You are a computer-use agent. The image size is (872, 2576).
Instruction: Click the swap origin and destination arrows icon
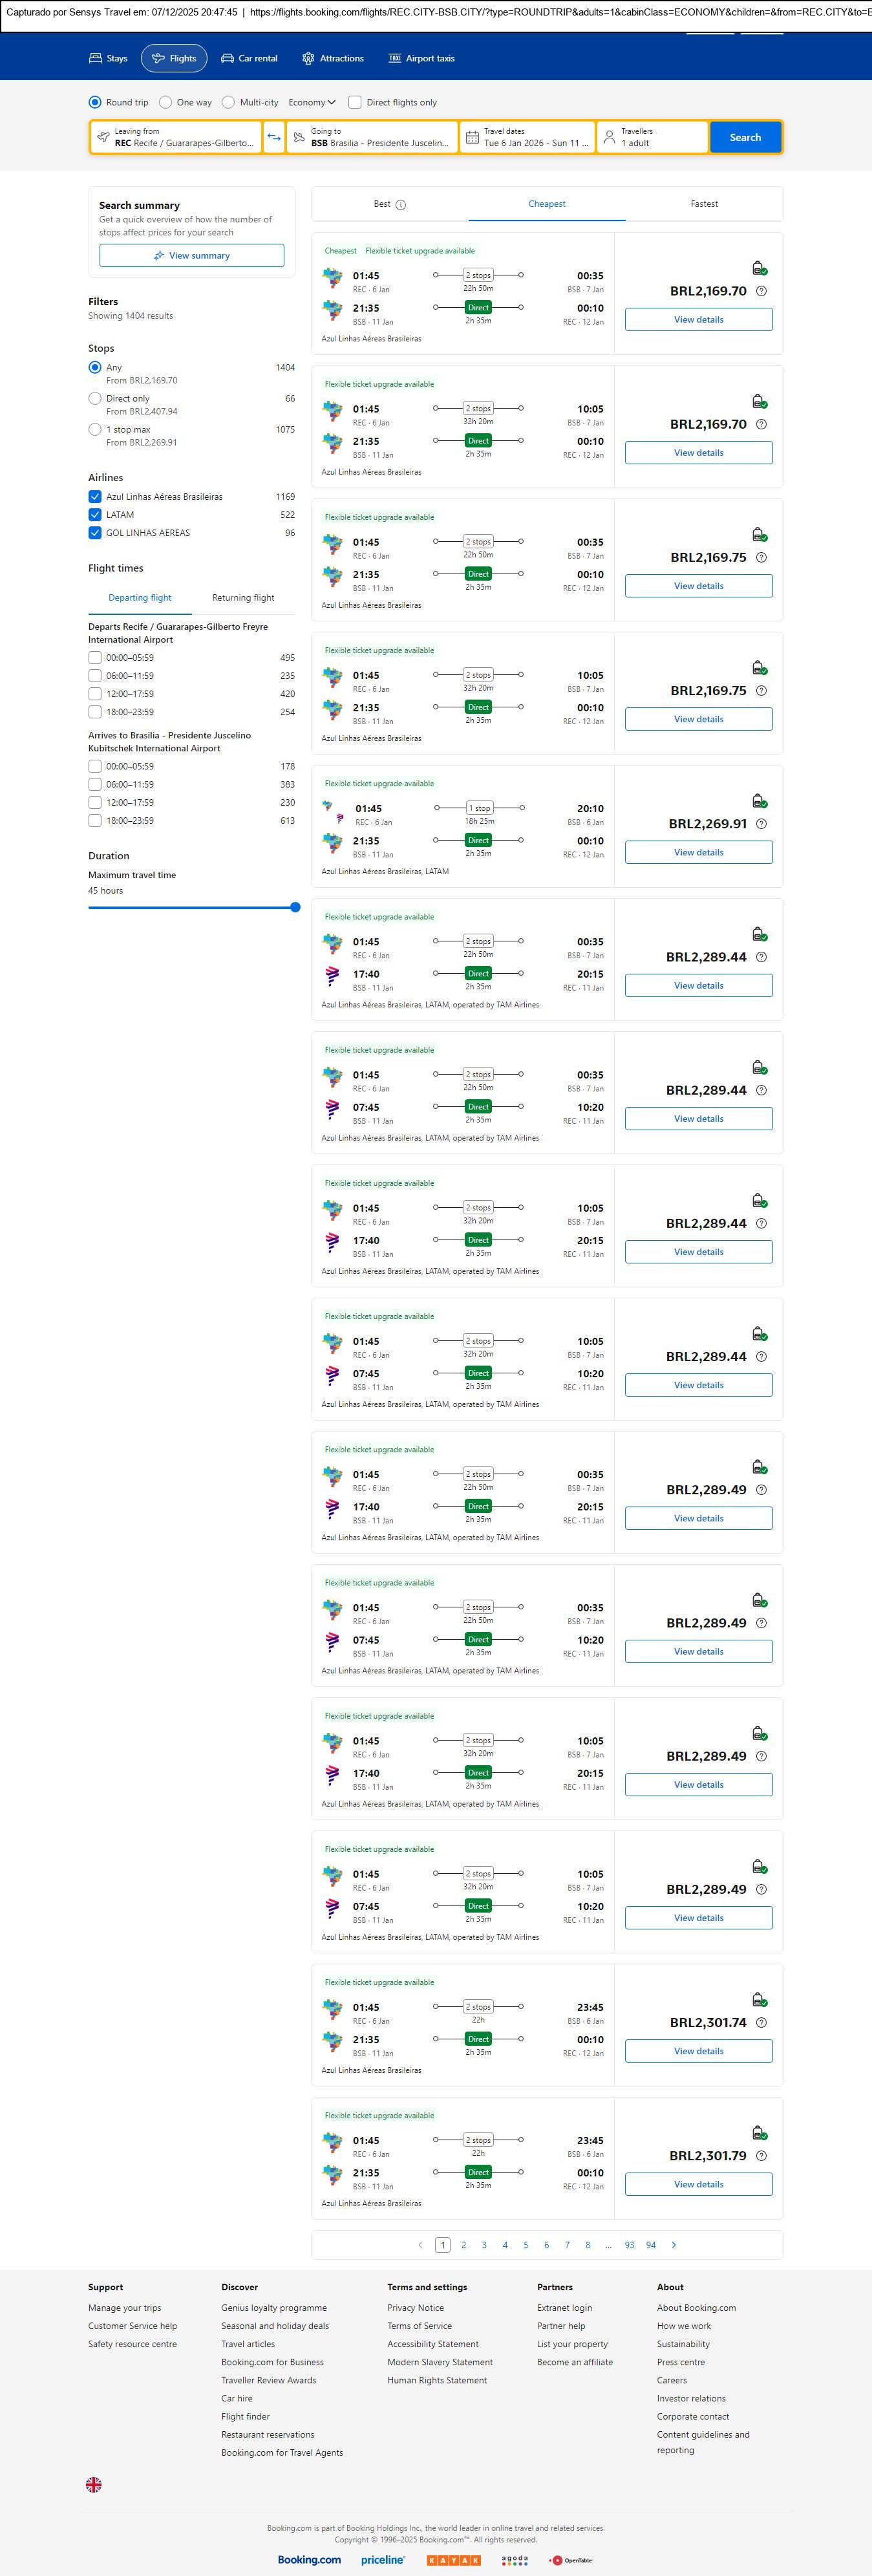click(274, 137)
